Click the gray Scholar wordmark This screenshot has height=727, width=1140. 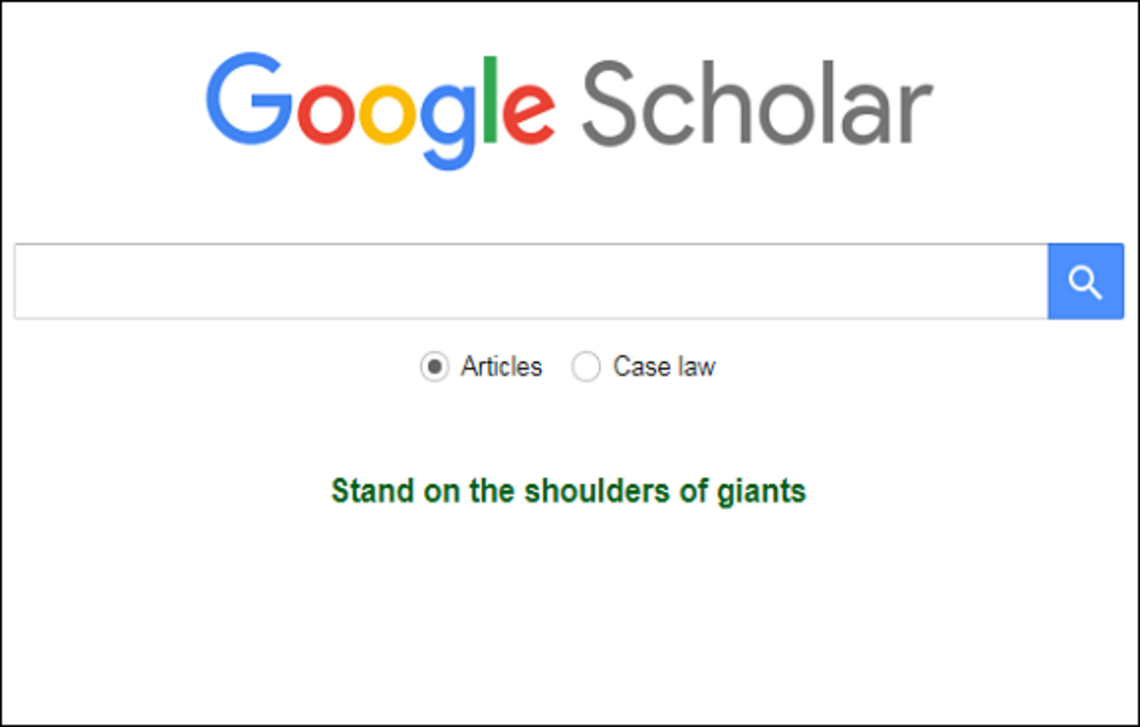(x=757, y=103)
